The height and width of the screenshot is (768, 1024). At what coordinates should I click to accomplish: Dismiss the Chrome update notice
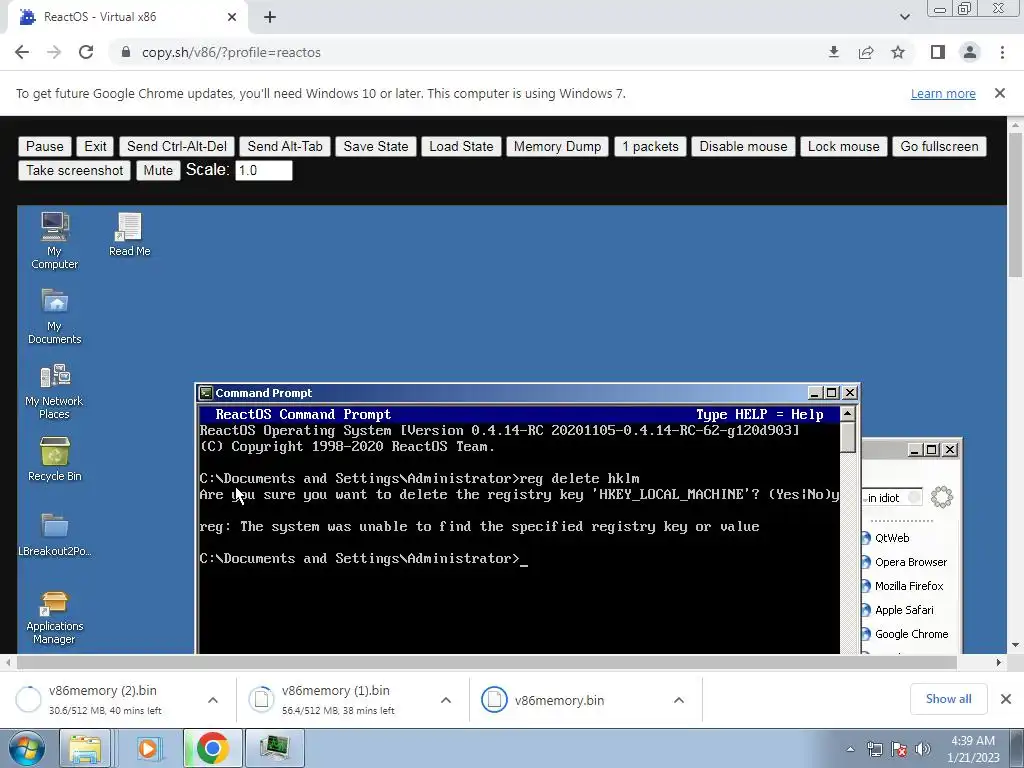click(x=1000, y=93)
